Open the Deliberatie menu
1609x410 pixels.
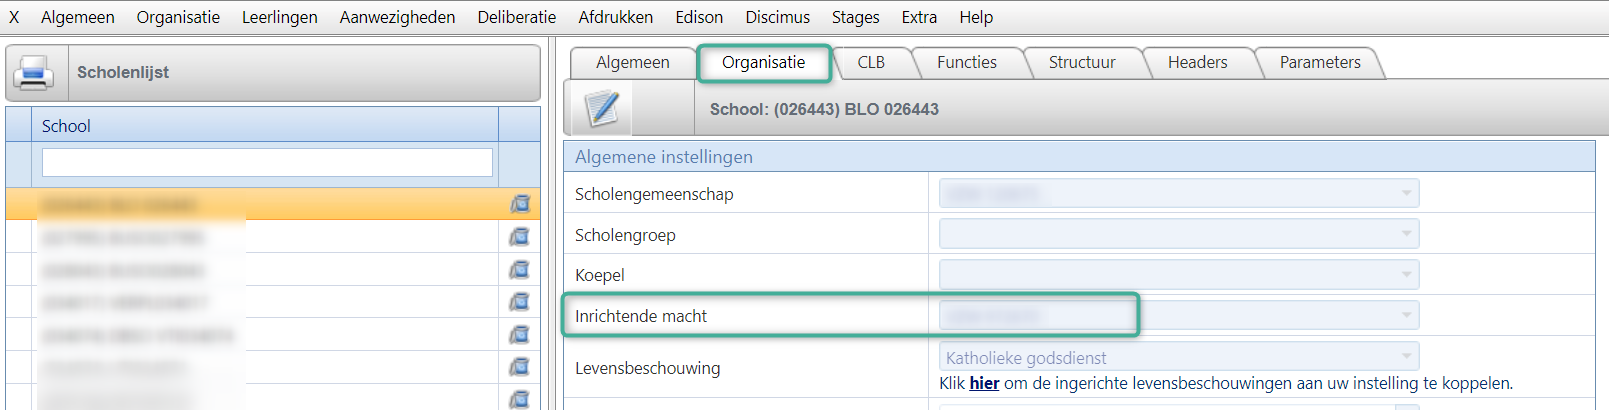click(x=517, y=17)
